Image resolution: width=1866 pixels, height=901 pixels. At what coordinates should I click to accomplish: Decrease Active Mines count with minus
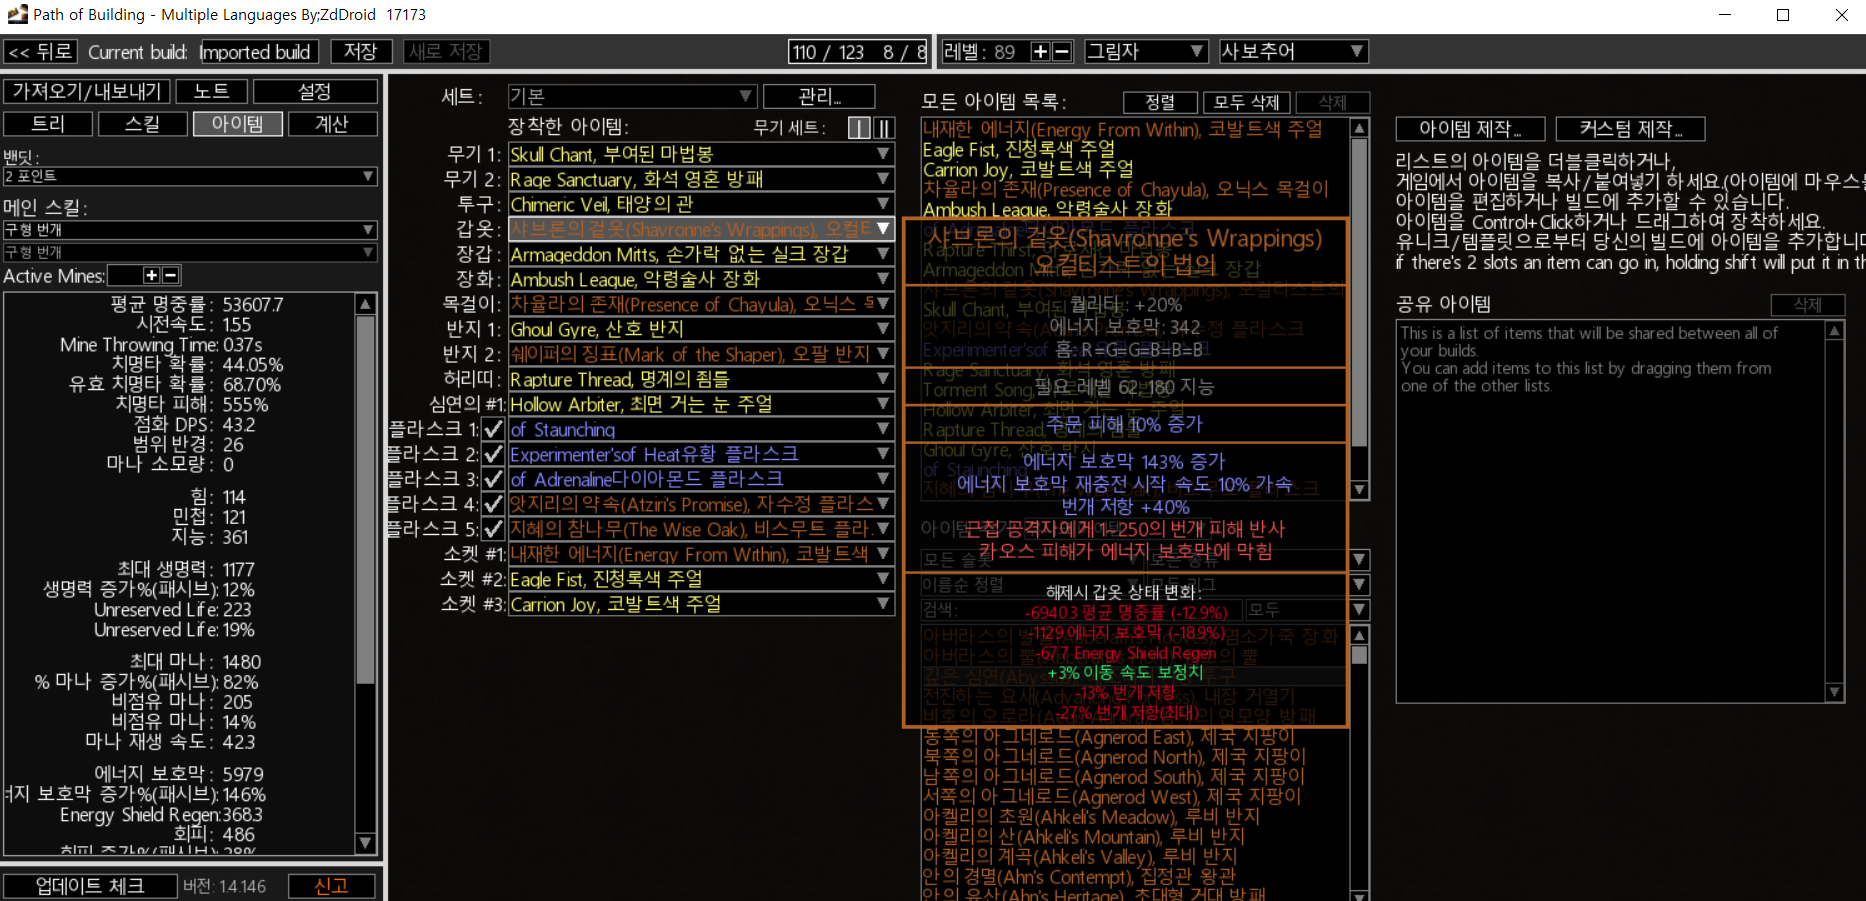(170, 275)
